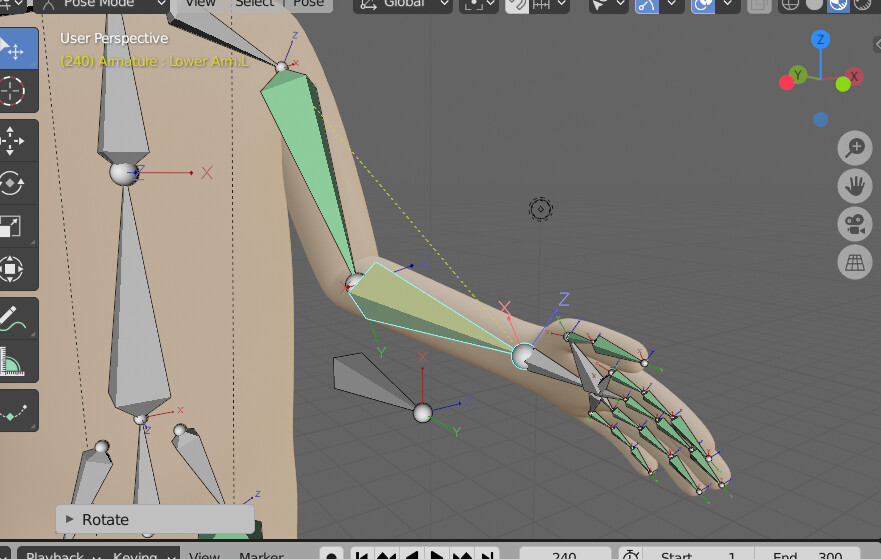Switch to wireframe viewport shading
The height and width of the screenshot is (559, 881).
tap(790, 5)
